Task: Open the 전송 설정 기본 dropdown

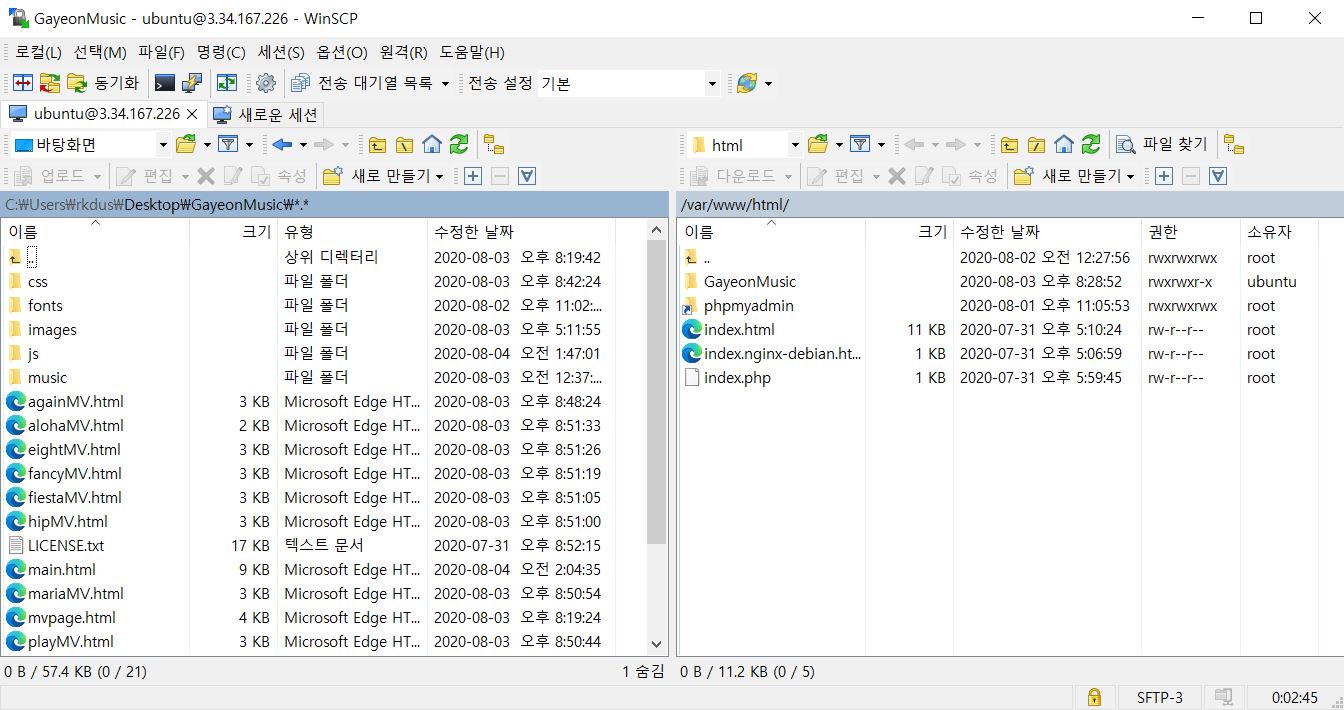Action: [x=712, y=83]
